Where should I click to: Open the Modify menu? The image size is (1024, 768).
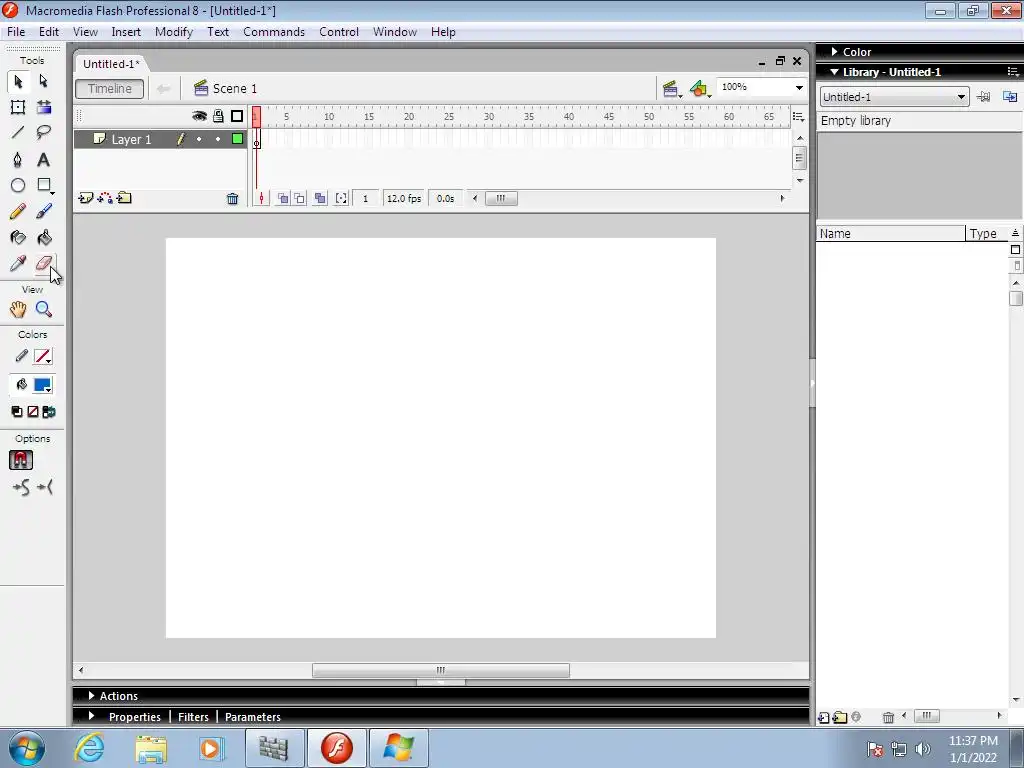174,32
